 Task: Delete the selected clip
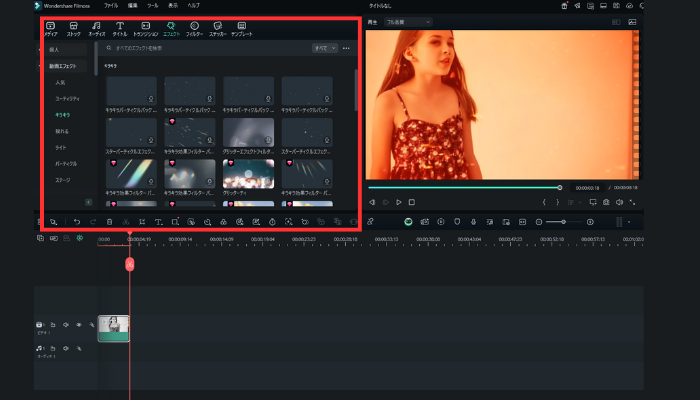pos(109,221)
